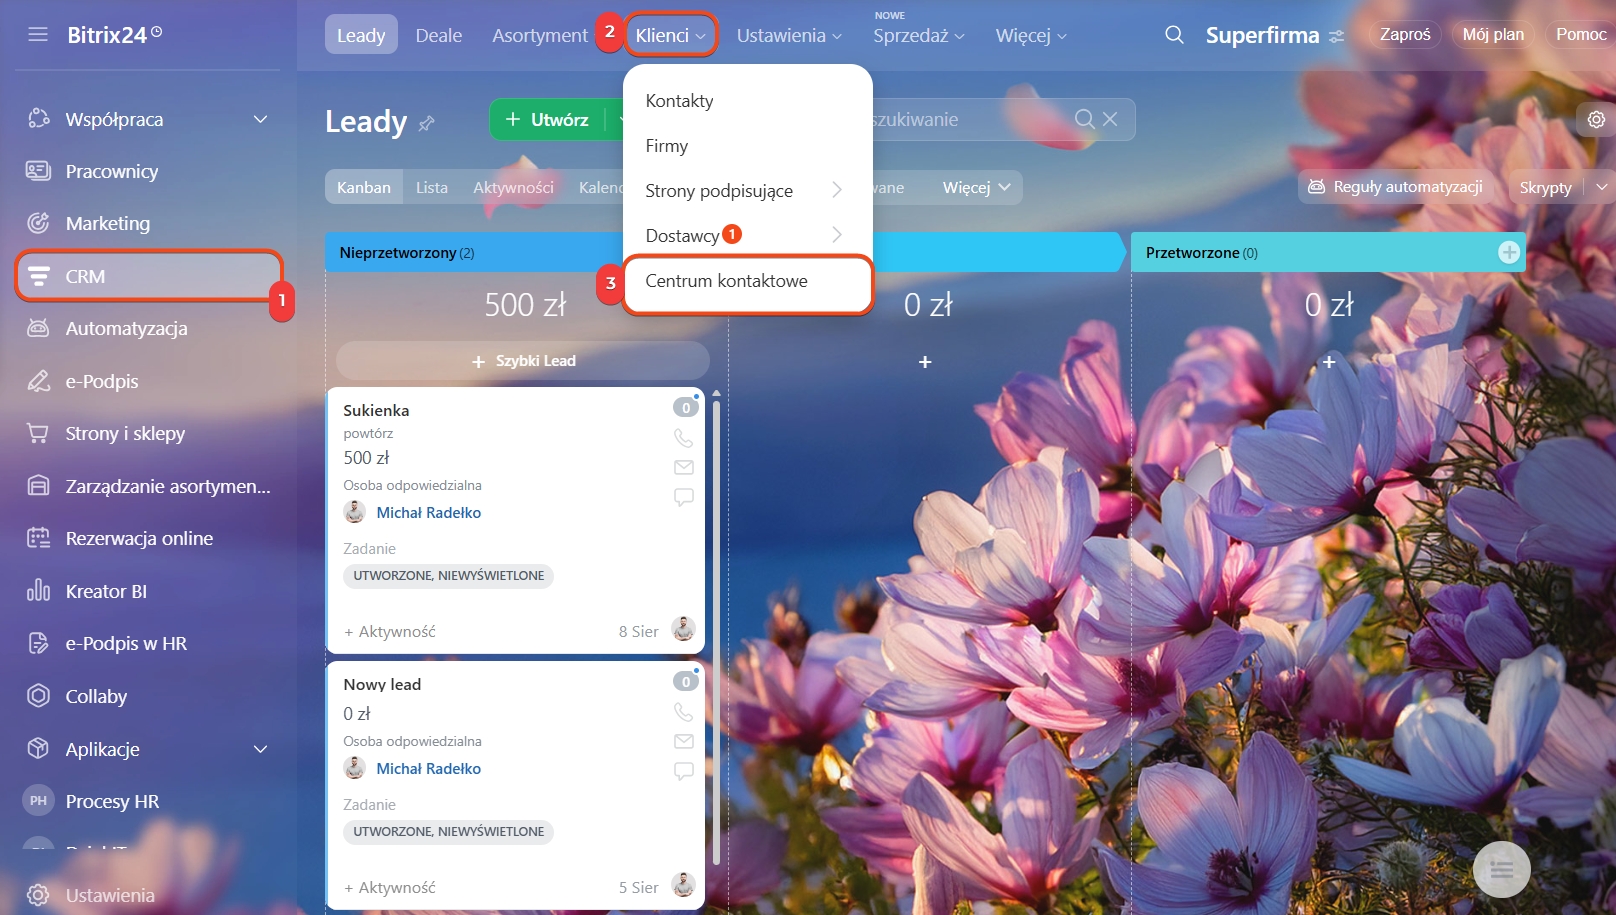
Task: Click the Zaproś button
Action: click(1405, 34)
